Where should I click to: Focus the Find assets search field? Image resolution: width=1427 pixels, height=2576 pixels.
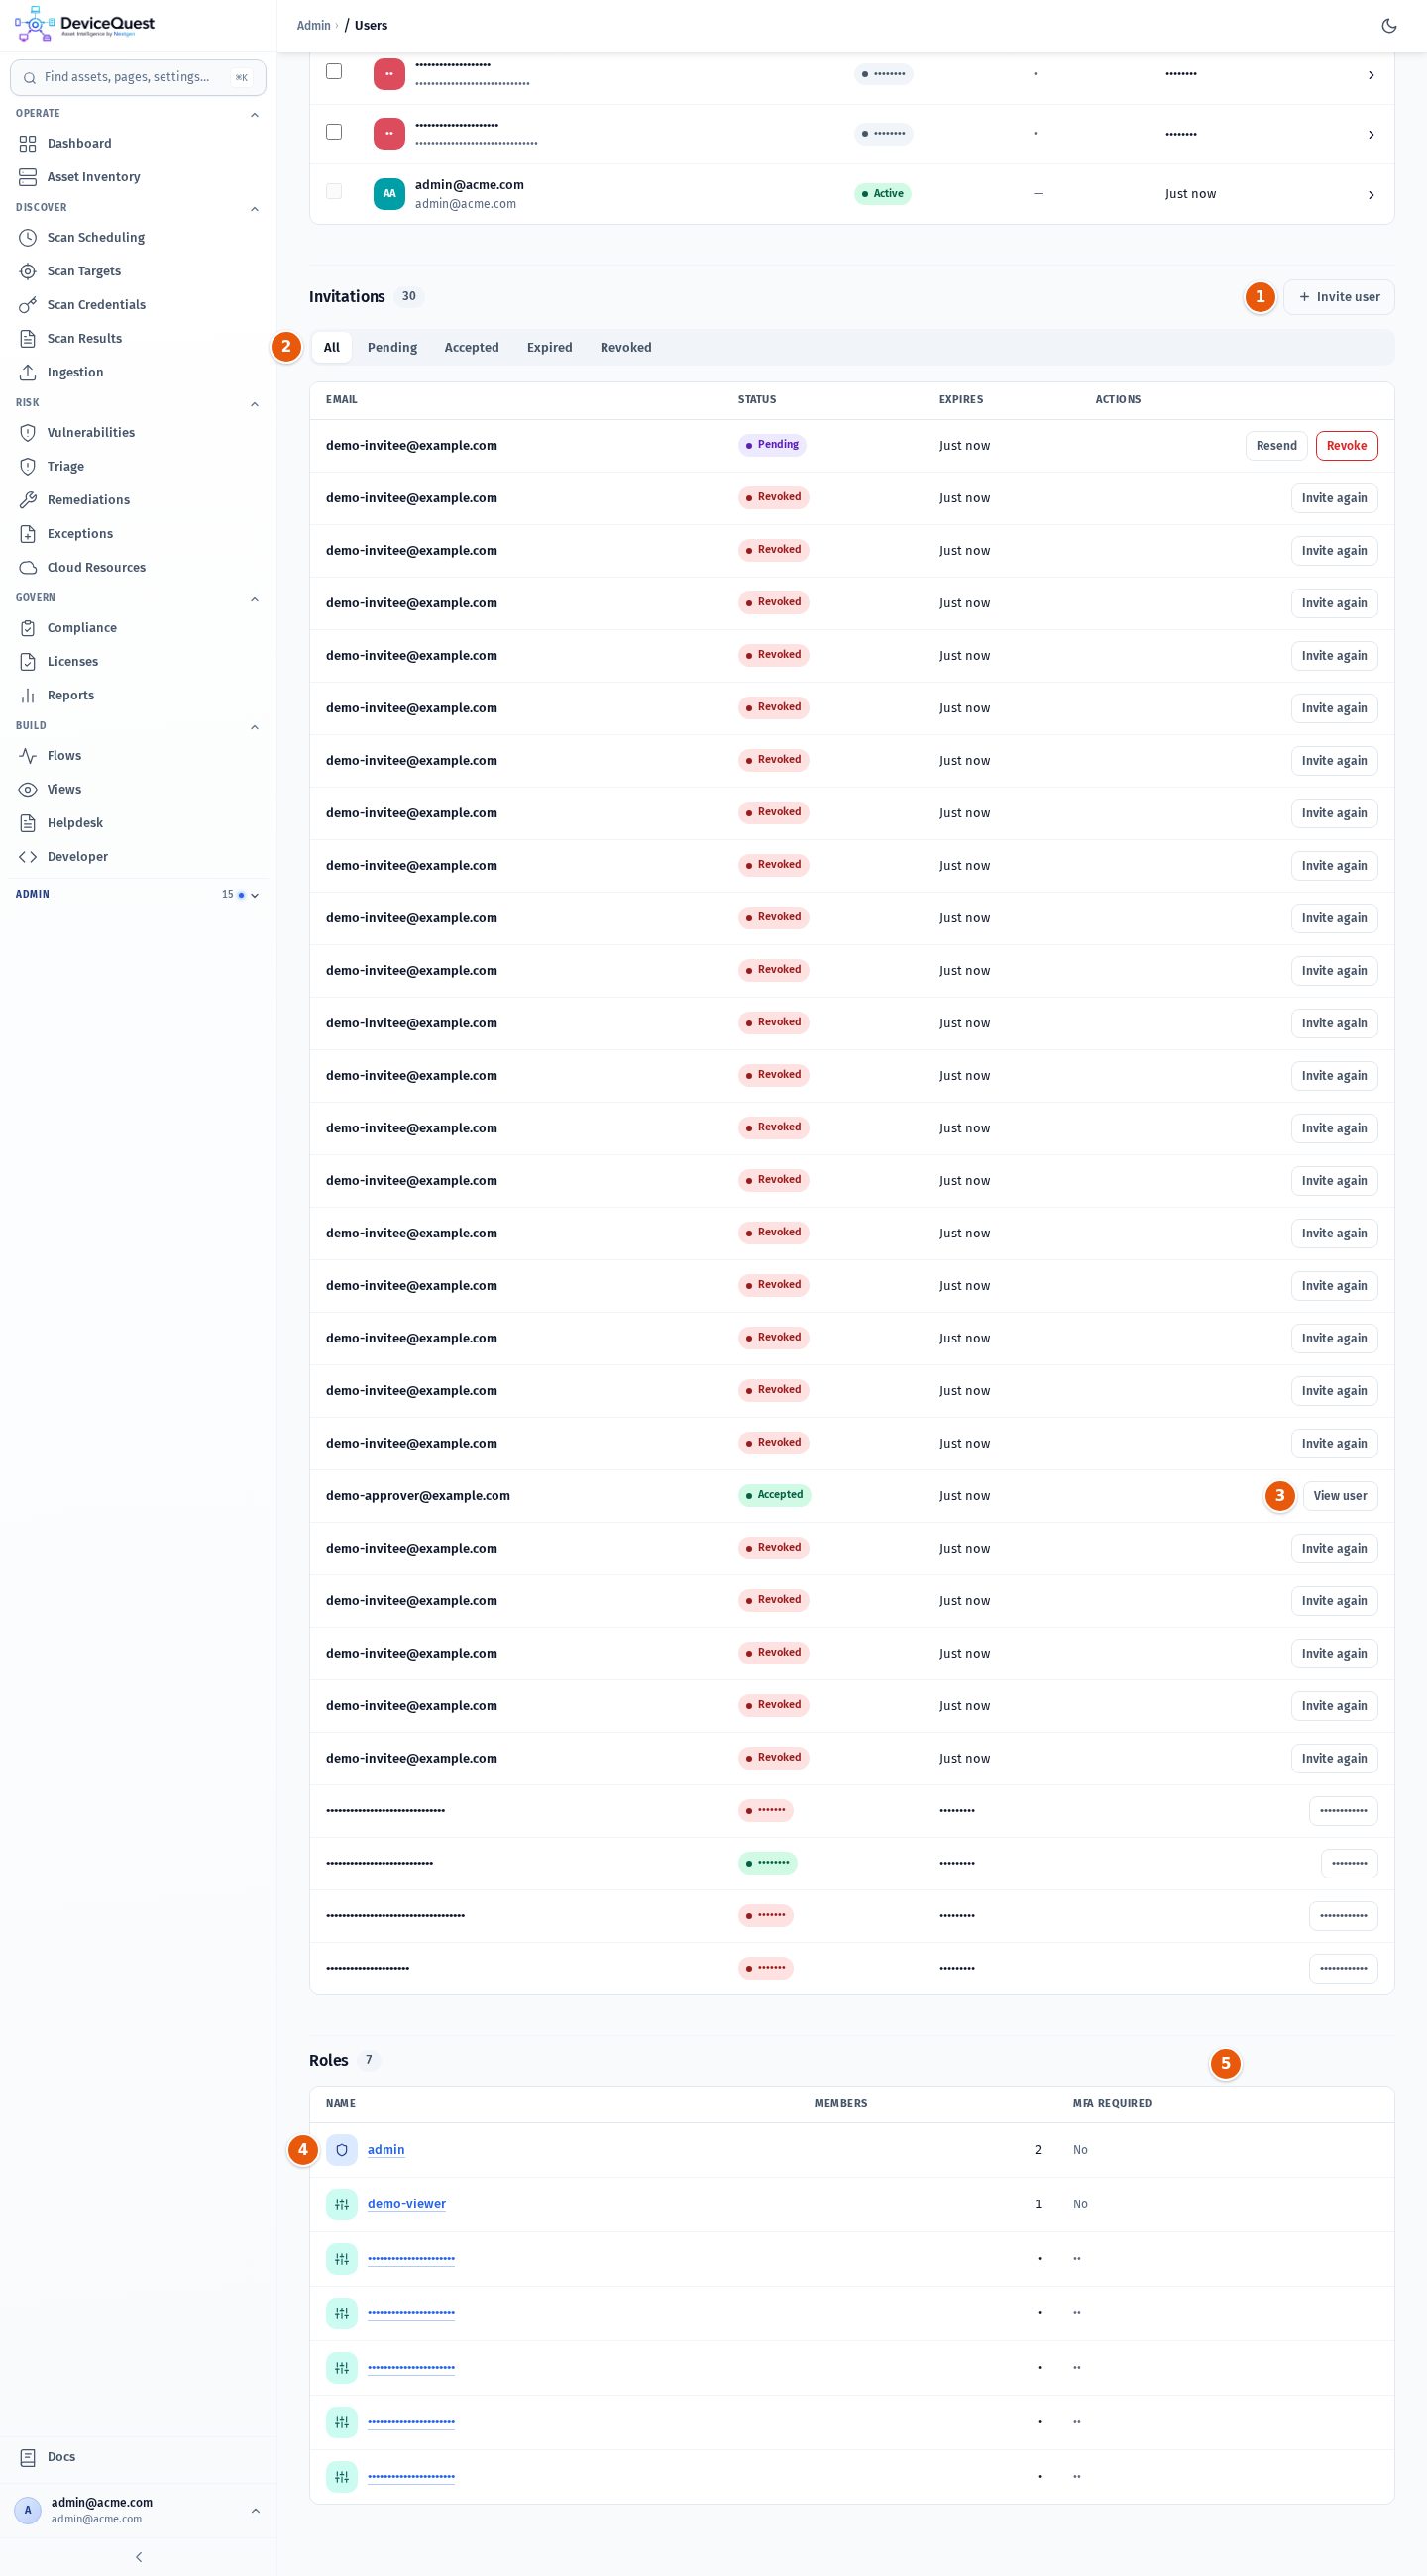coord(138,77)
